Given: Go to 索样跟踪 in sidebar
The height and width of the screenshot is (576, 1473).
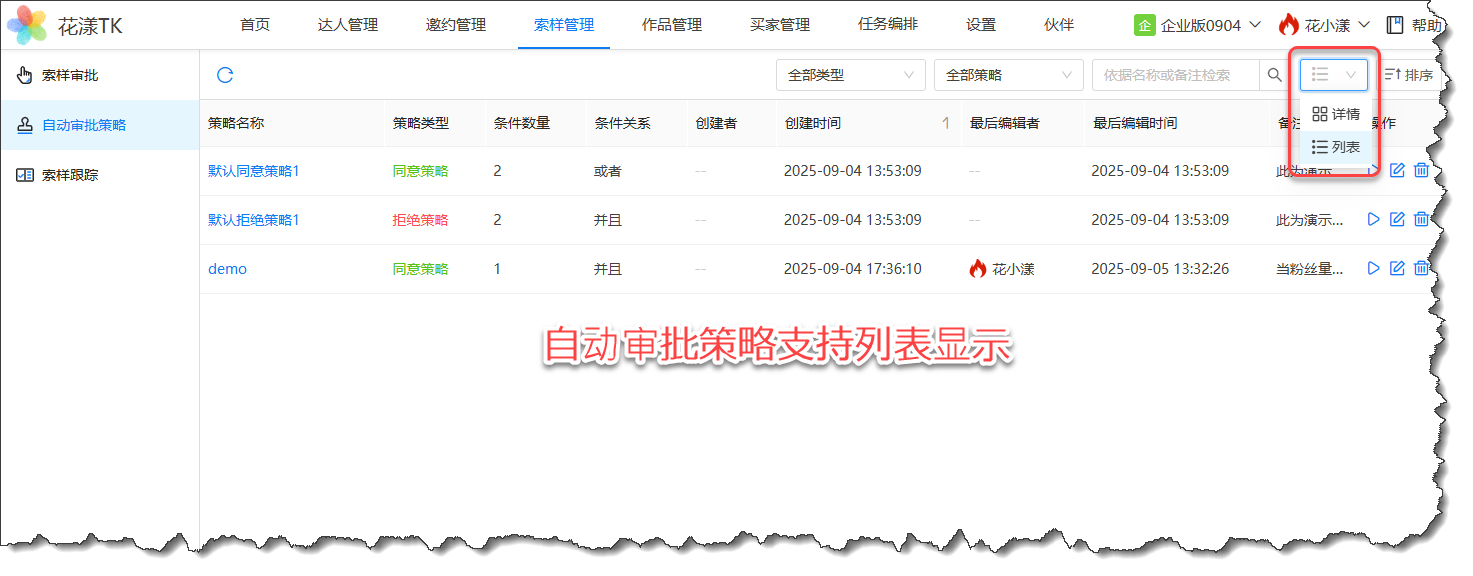Looking at the screenshot, I should pos(70,175).
